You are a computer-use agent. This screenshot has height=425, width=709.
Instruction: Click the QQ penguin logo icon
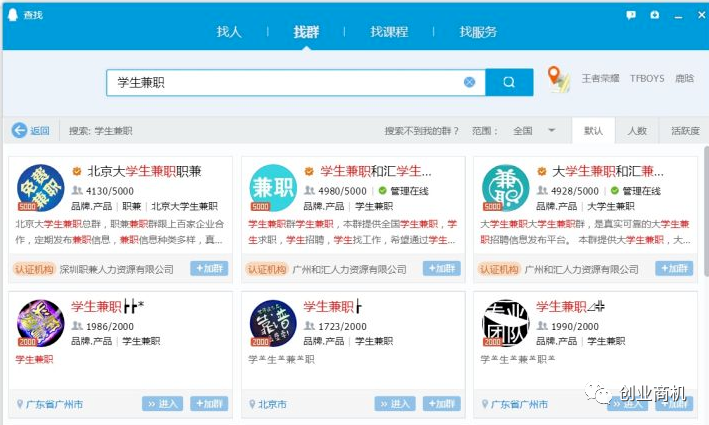pyautogui.click(x=13, y=14)
